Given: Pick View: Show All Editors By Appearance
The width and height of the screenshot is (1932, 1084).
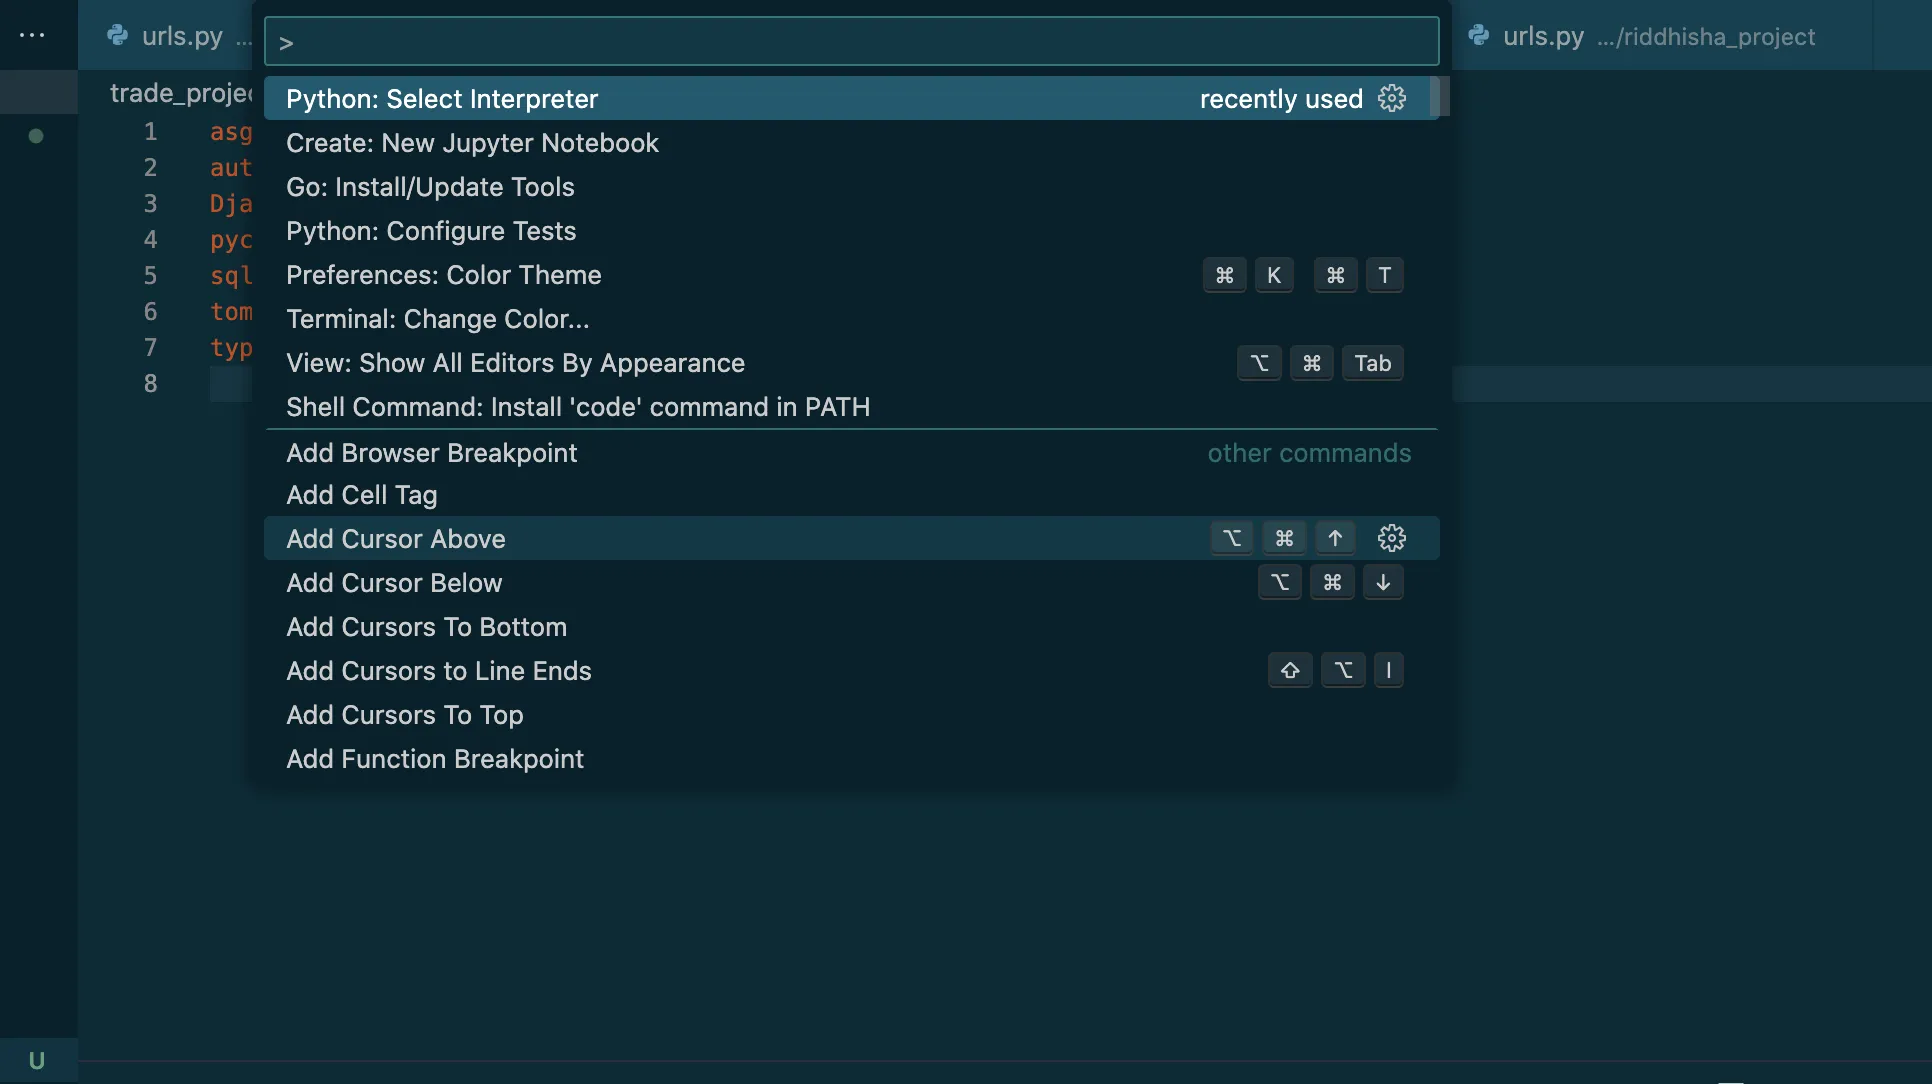Looking at the screenshot, I should coord(515,363).
